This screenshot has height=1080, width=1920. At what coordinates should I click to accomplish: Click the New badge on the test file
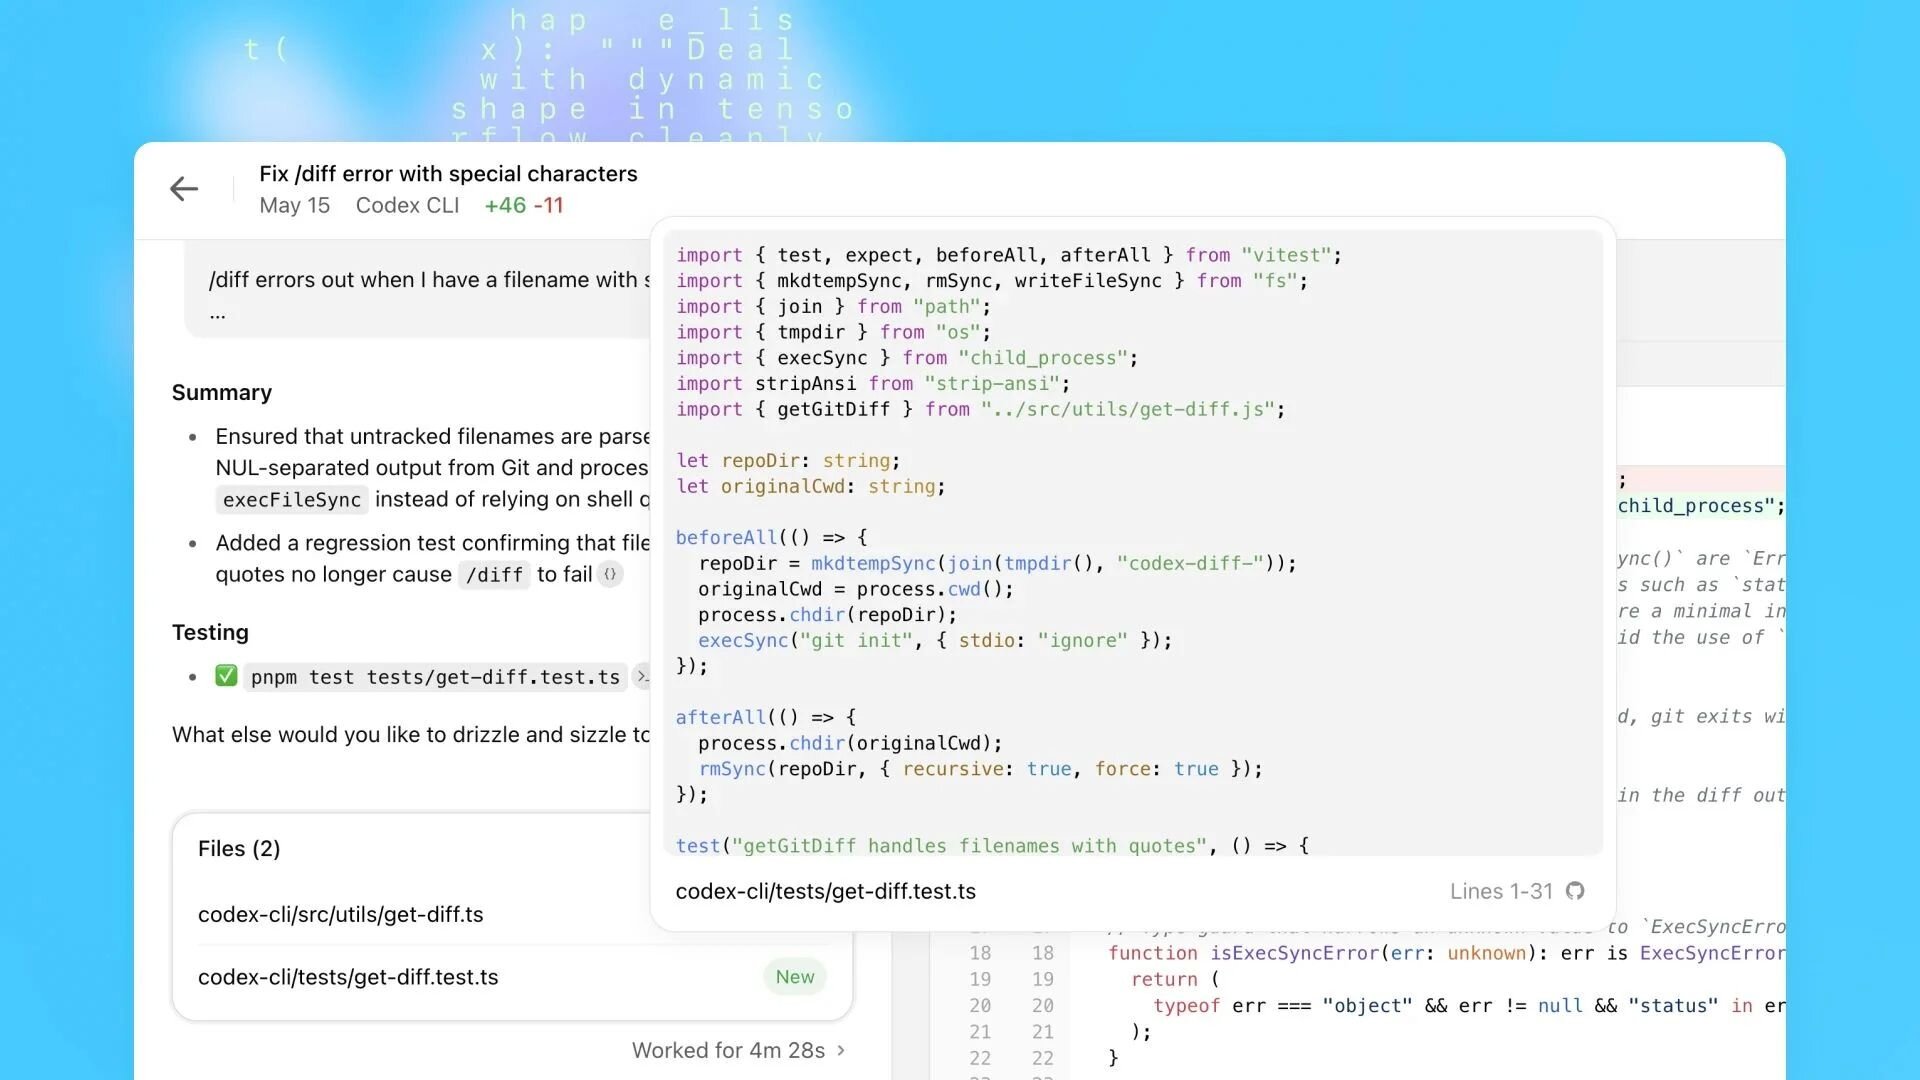coord(794,977)
